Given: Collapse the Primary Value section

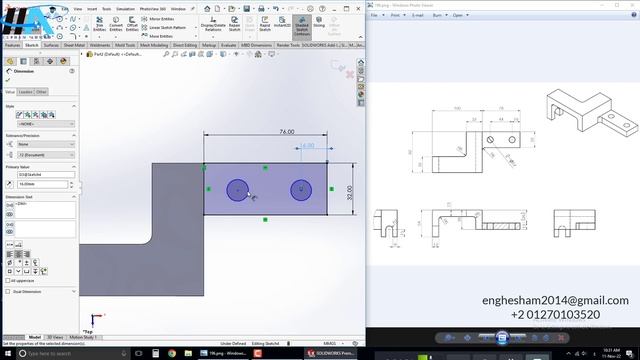Looking at the screenshot, I should (74, 167).
